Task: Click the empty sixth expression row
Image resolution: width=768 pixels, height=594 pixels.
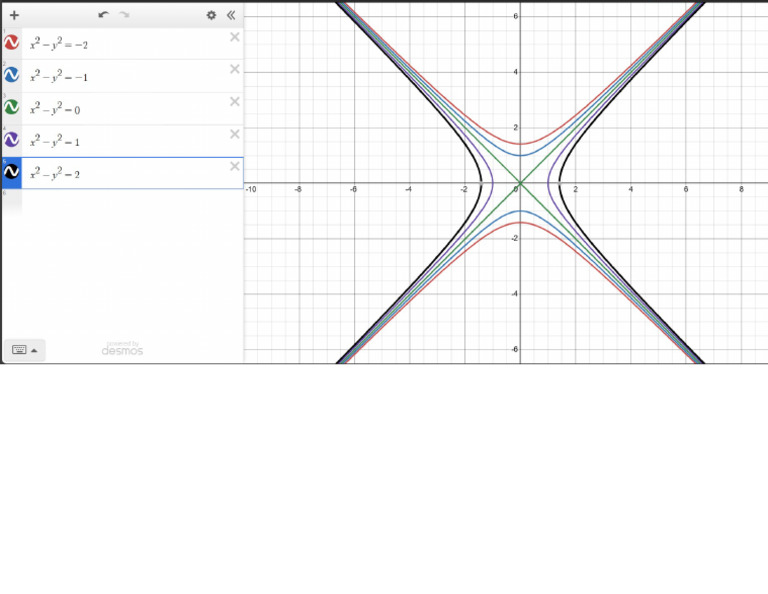Action: 122,202
